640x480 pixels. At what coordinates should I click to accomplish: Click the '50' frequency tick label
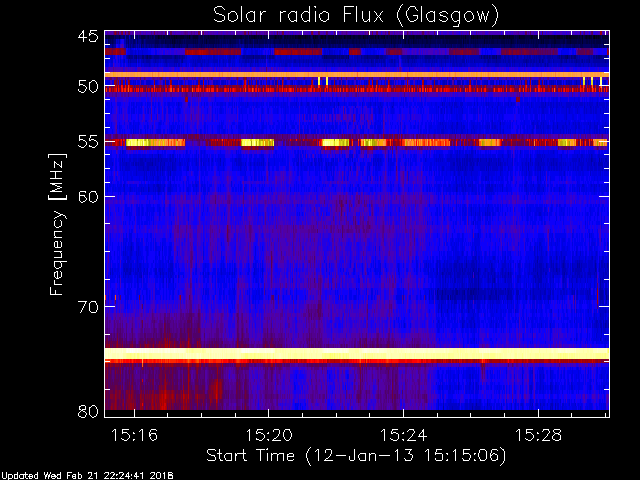point(88,87)
